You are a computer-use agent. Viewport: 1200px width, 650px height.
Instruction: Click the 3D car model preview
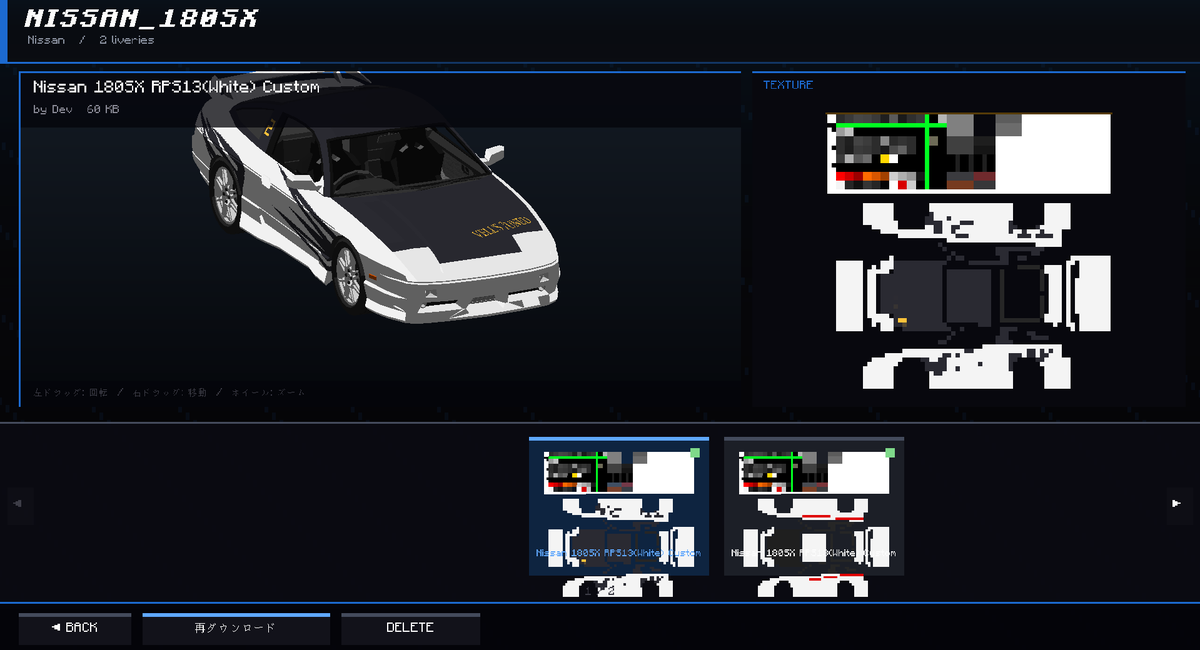375,200
